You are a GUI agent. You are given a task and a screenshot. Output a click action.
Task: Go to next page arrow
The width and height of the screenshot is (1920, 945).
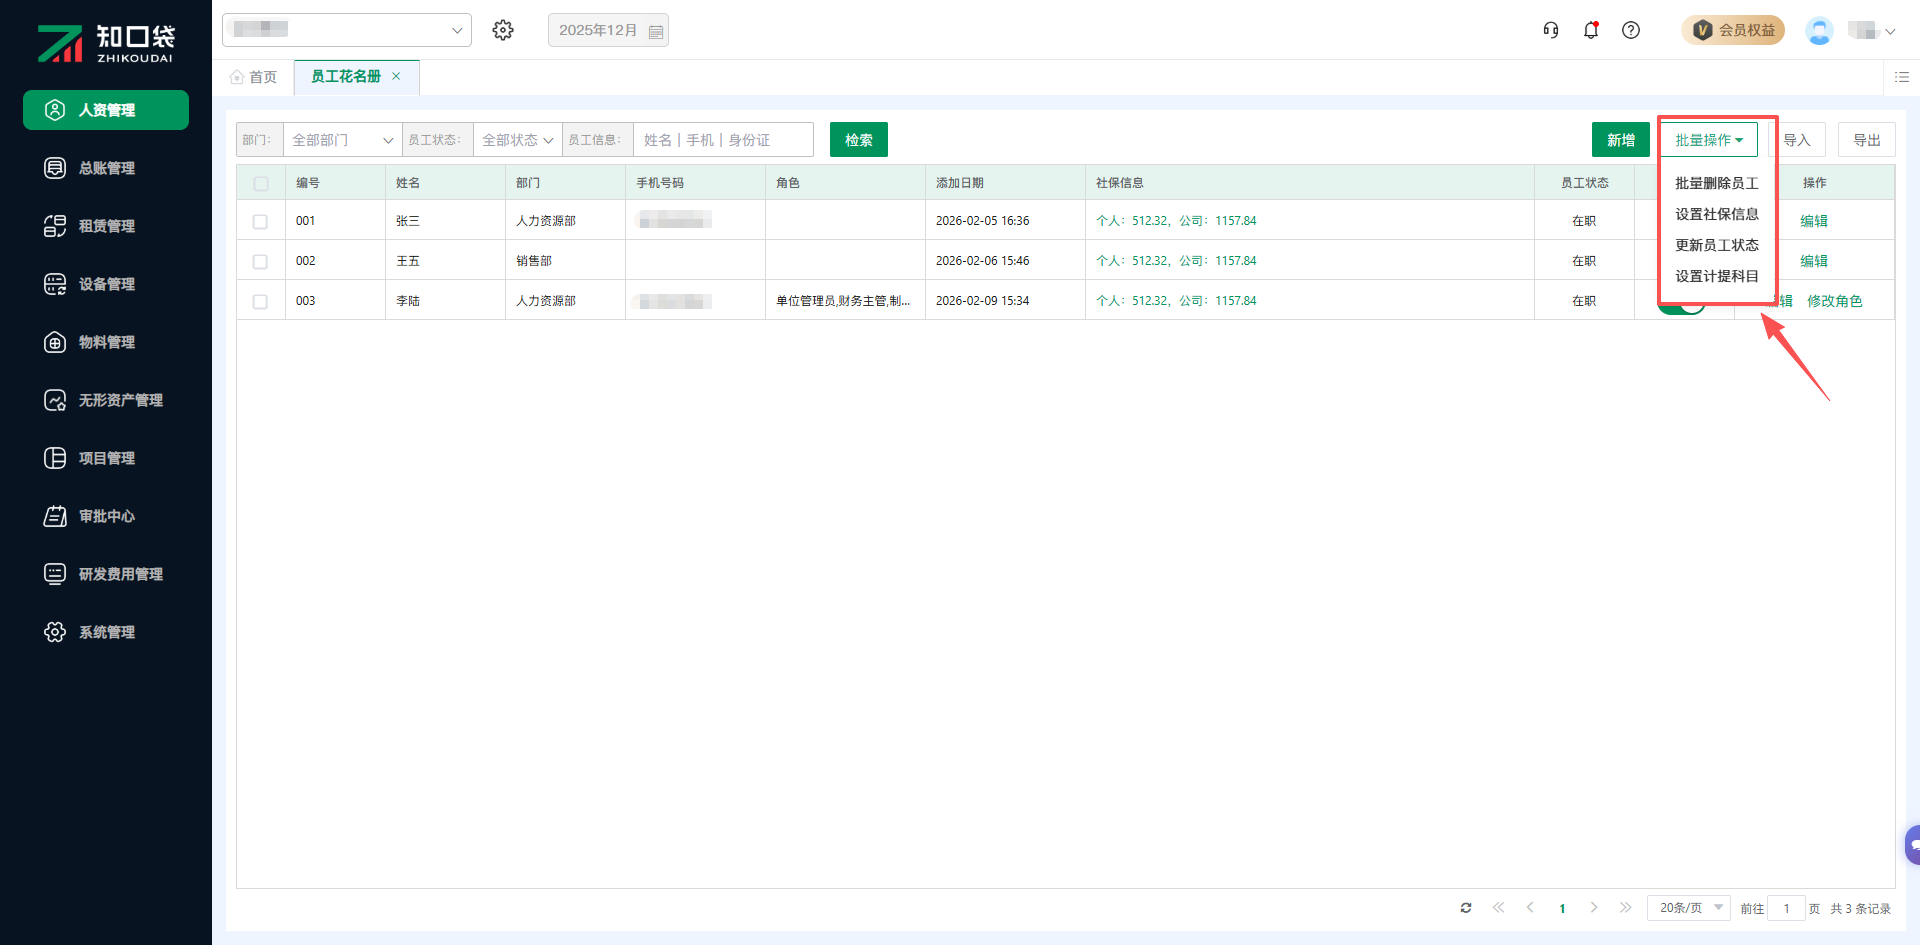click(x=1594, y=908)
